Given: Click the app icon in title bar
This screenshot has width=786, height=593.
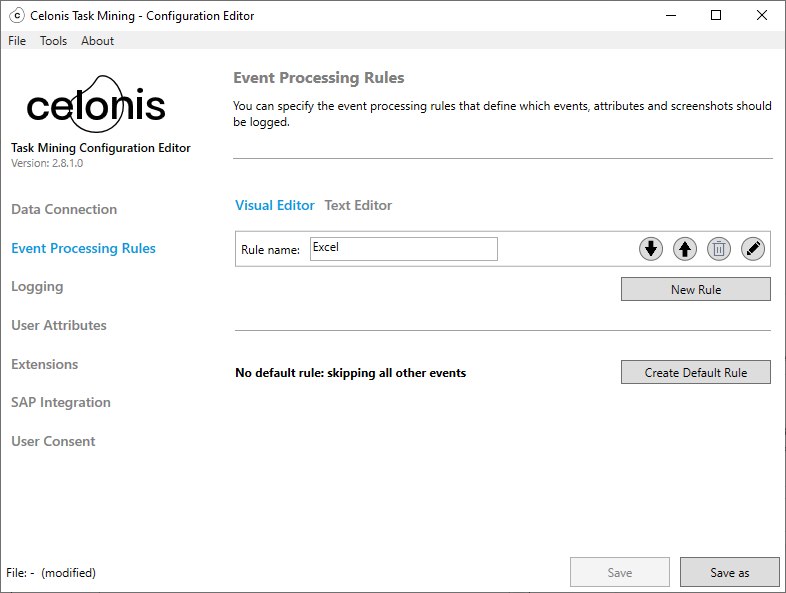Looking at the screenshot, I should click(16, 15).
